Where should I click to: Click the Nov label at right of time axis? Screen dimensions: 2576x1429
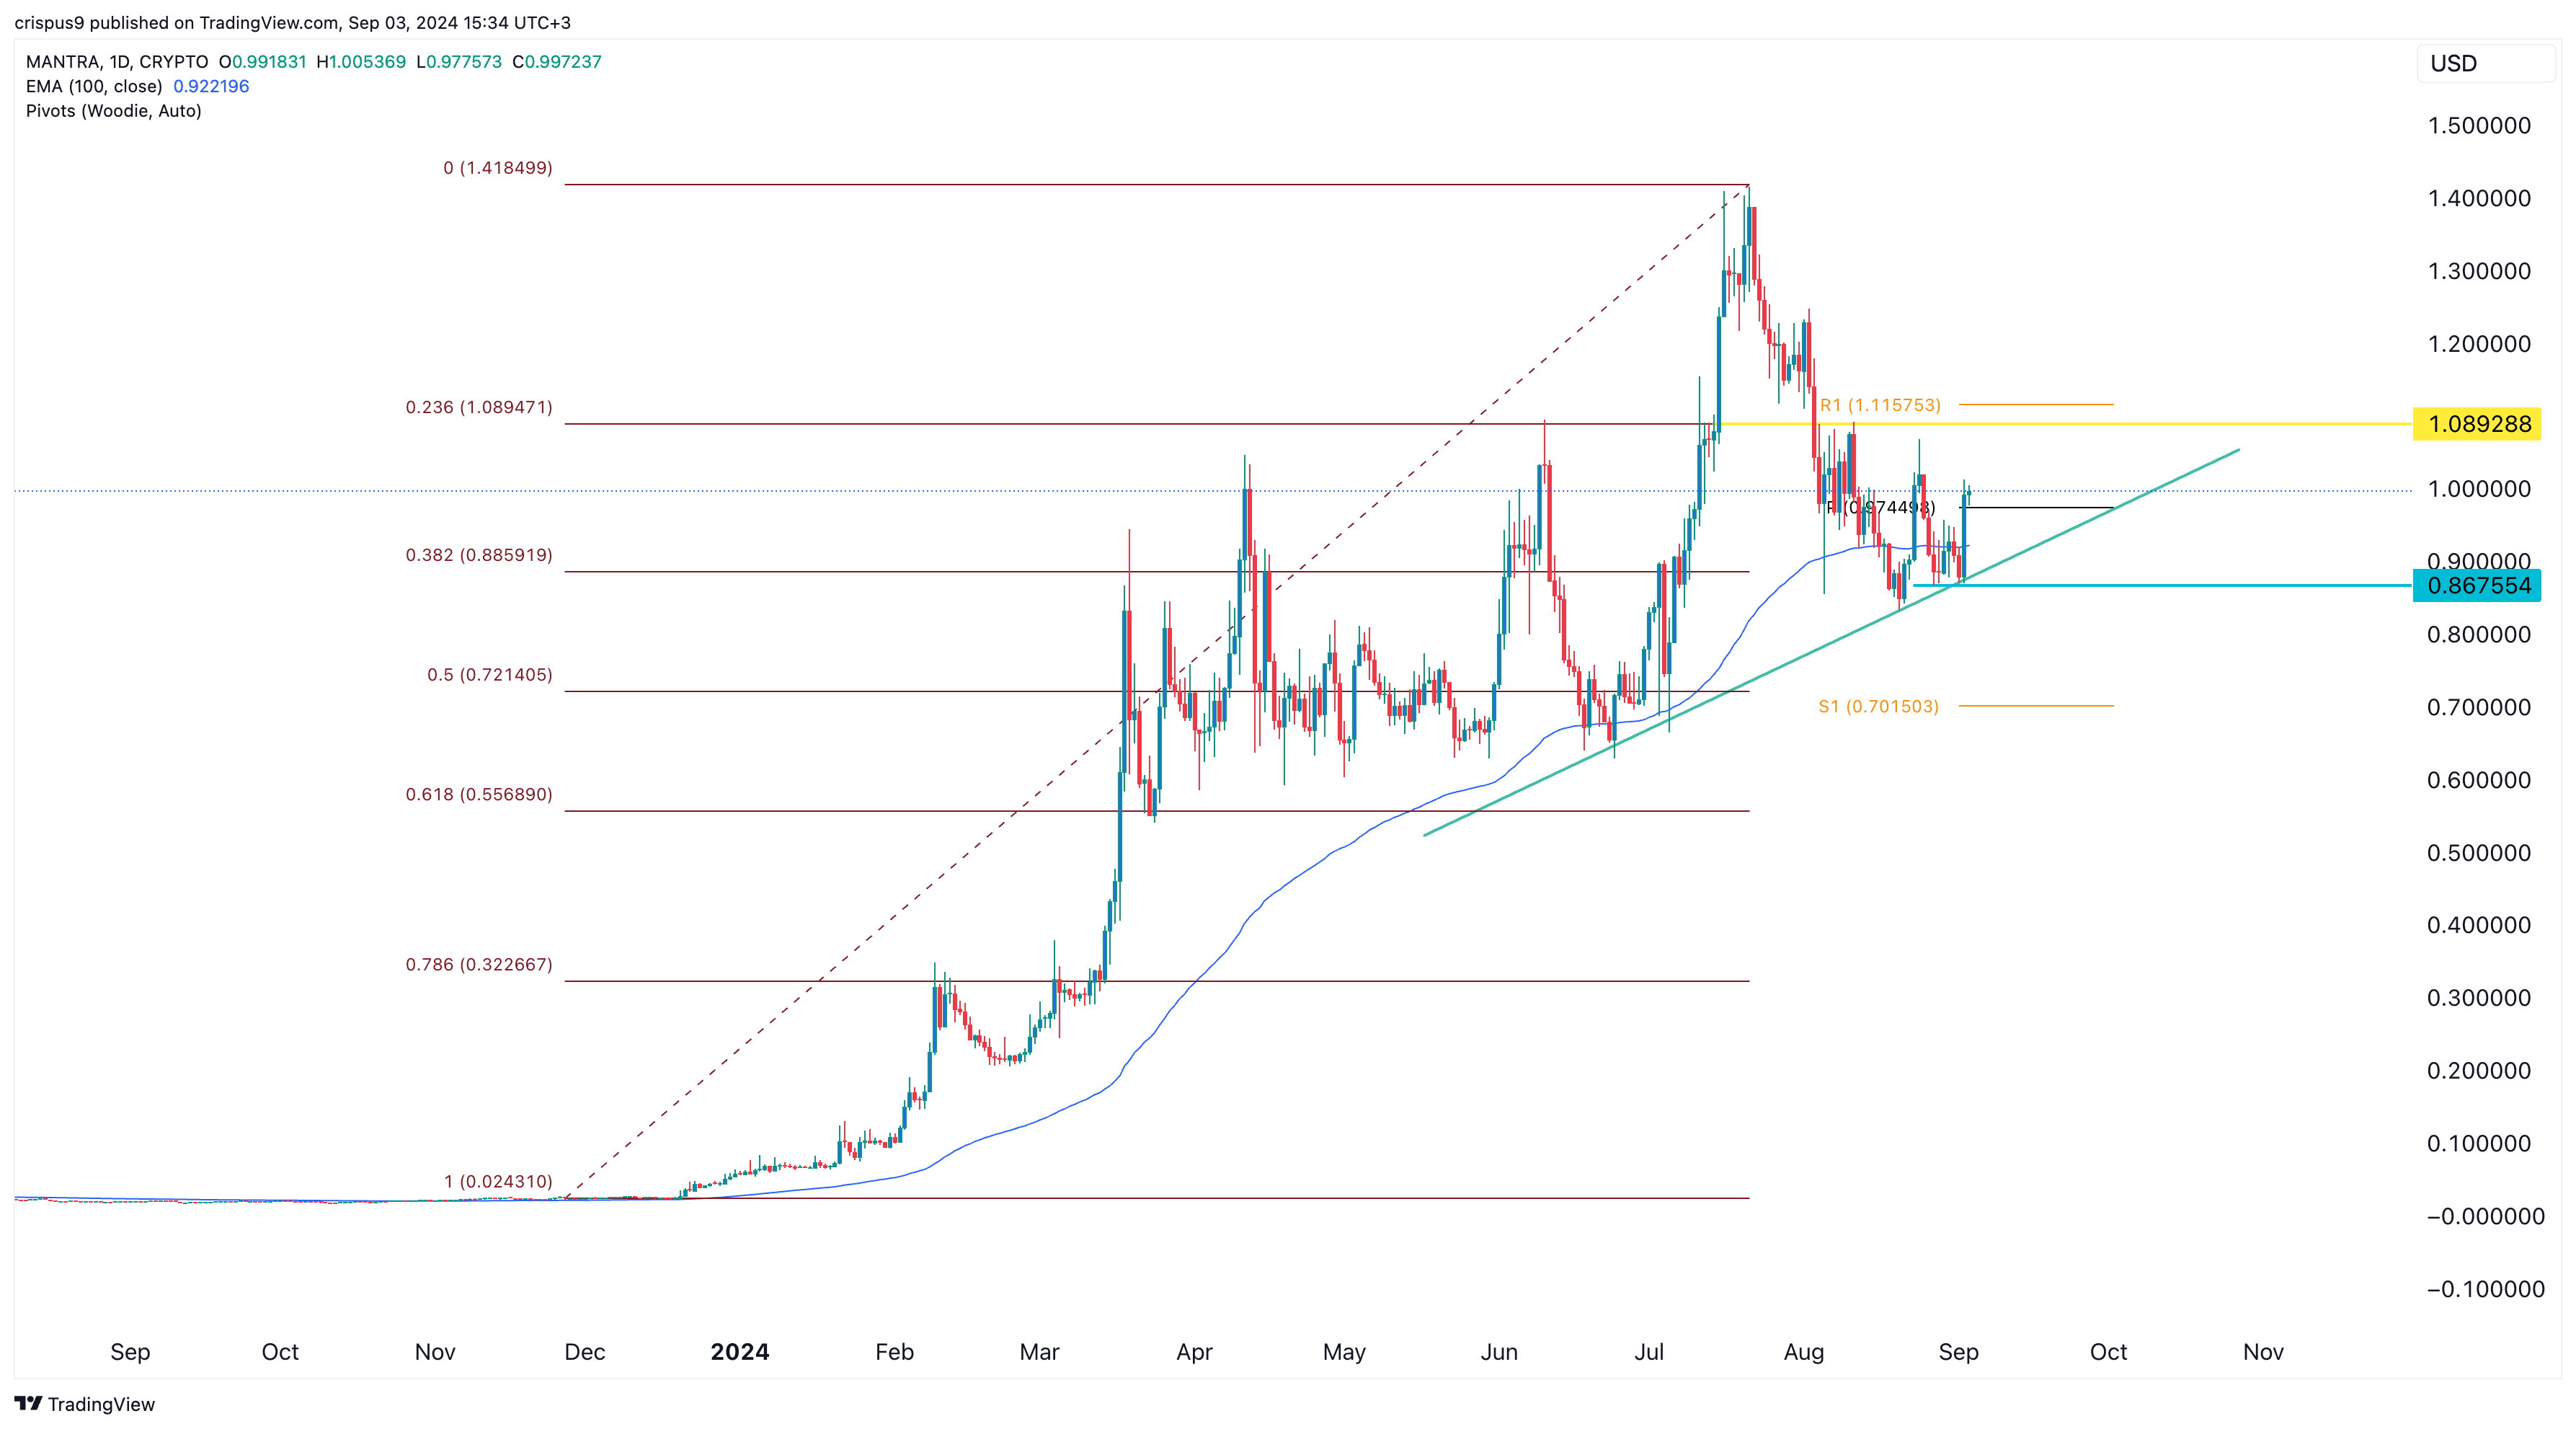coord(2263,1352)
